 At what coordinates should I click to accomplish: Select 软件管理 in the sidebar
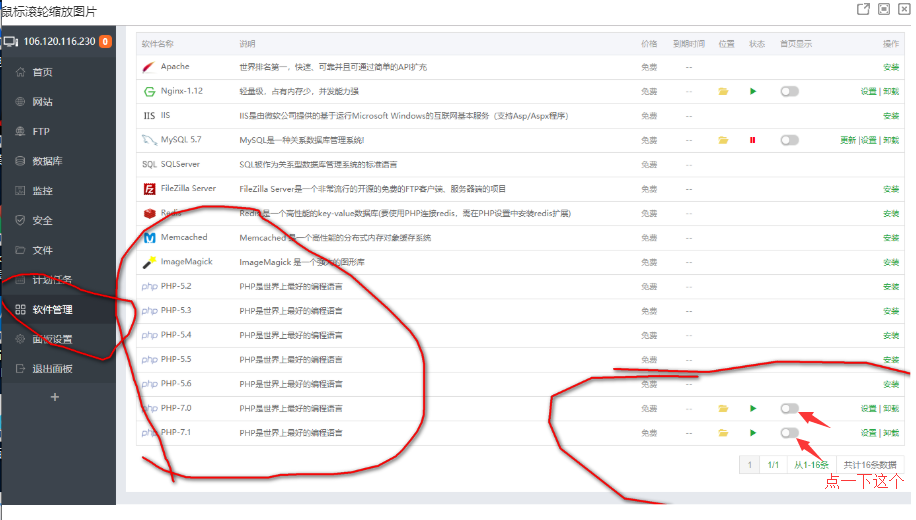pyautogui.click(x=58, y=310)
